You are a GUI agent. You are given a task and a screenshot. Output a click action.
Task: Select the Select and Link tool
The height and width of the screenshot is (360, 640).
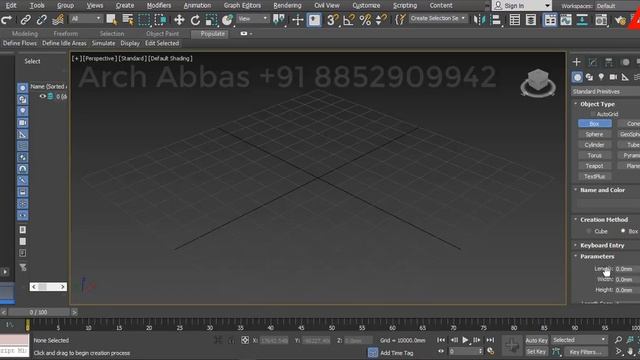[25, 20]
